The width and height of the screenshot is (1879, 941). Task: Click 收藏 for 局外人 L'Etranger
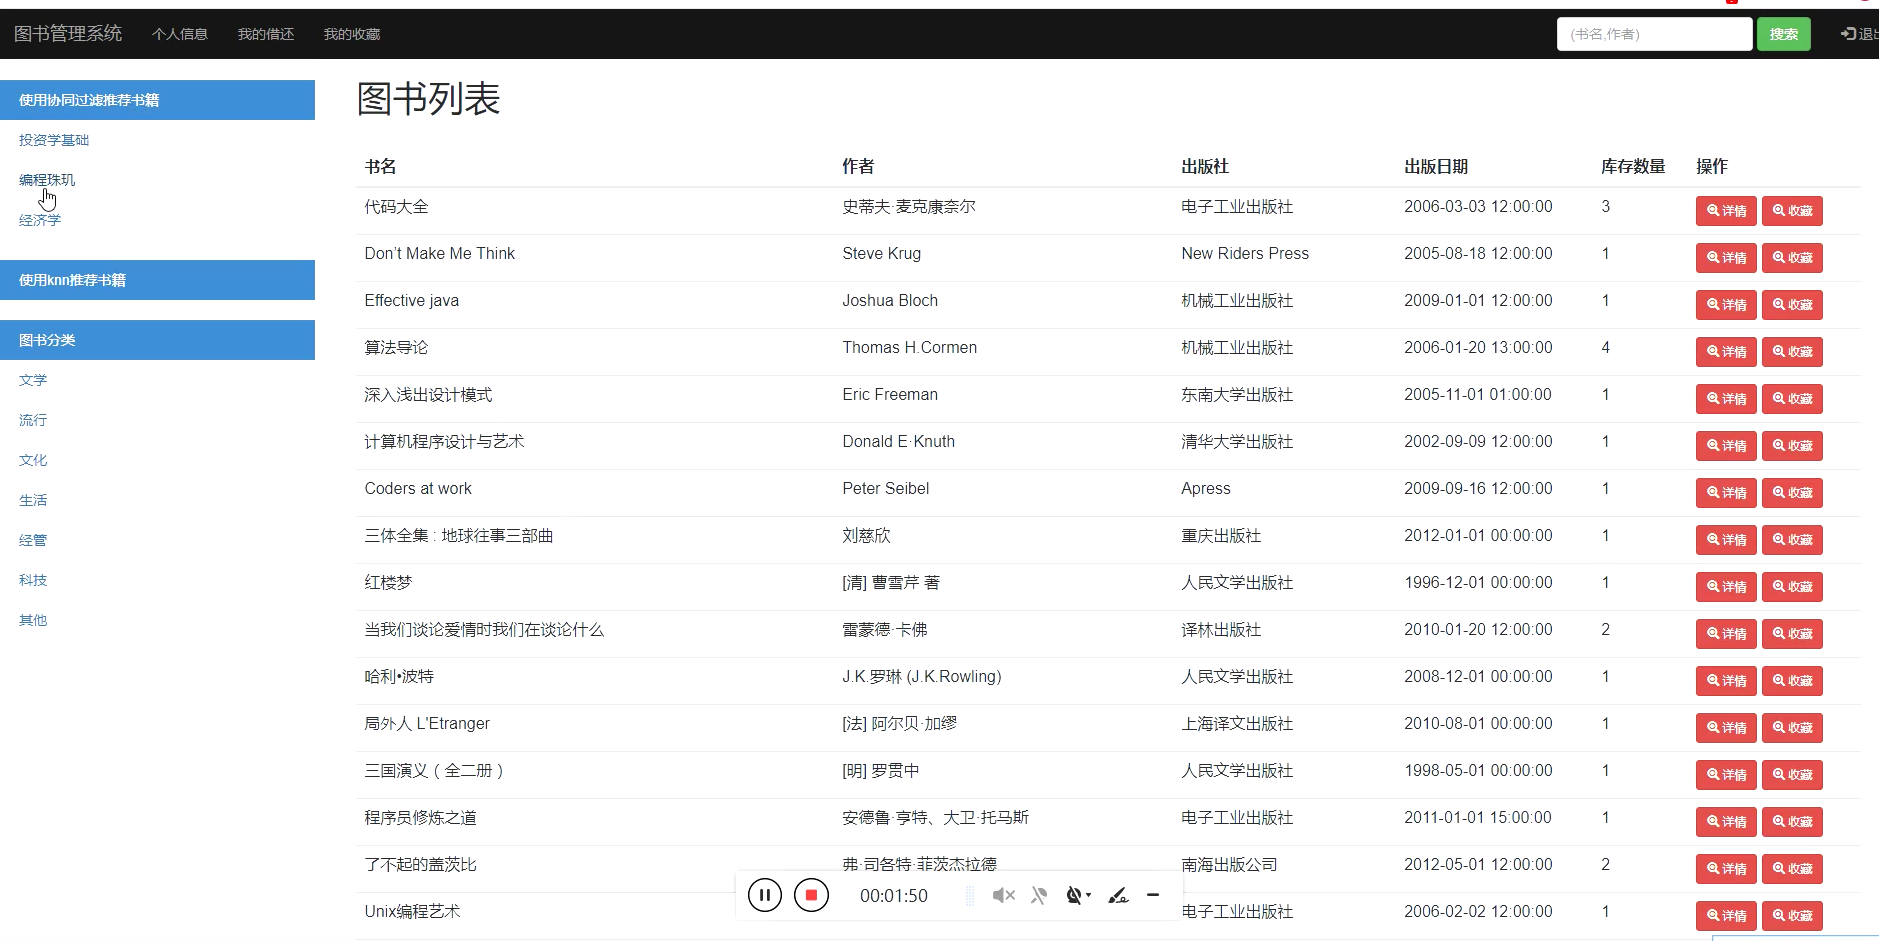coord(1792,728)
